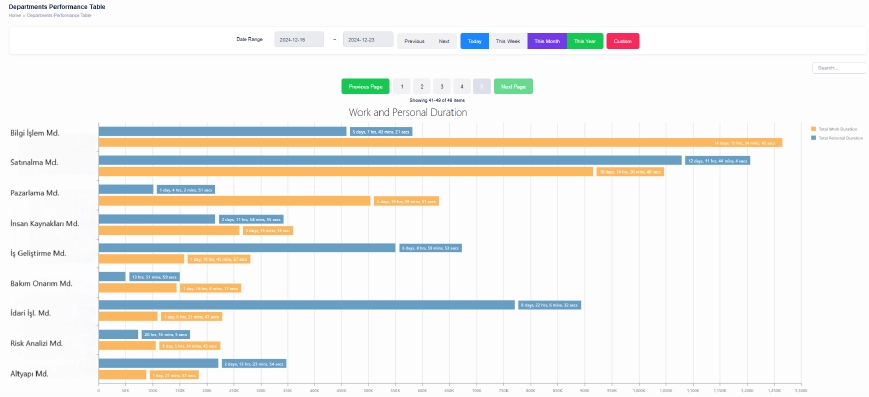Click Altyapı orange work duration bar
Viewport: 869px width, 397px height.
[x=122, y=375]
